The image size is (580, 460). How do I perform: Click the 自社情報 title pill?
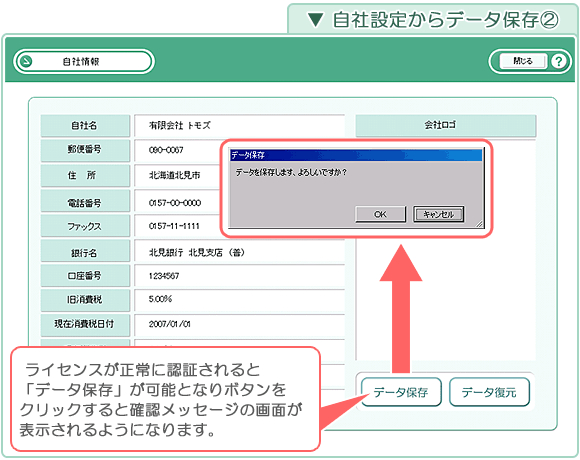click(84, 61)
